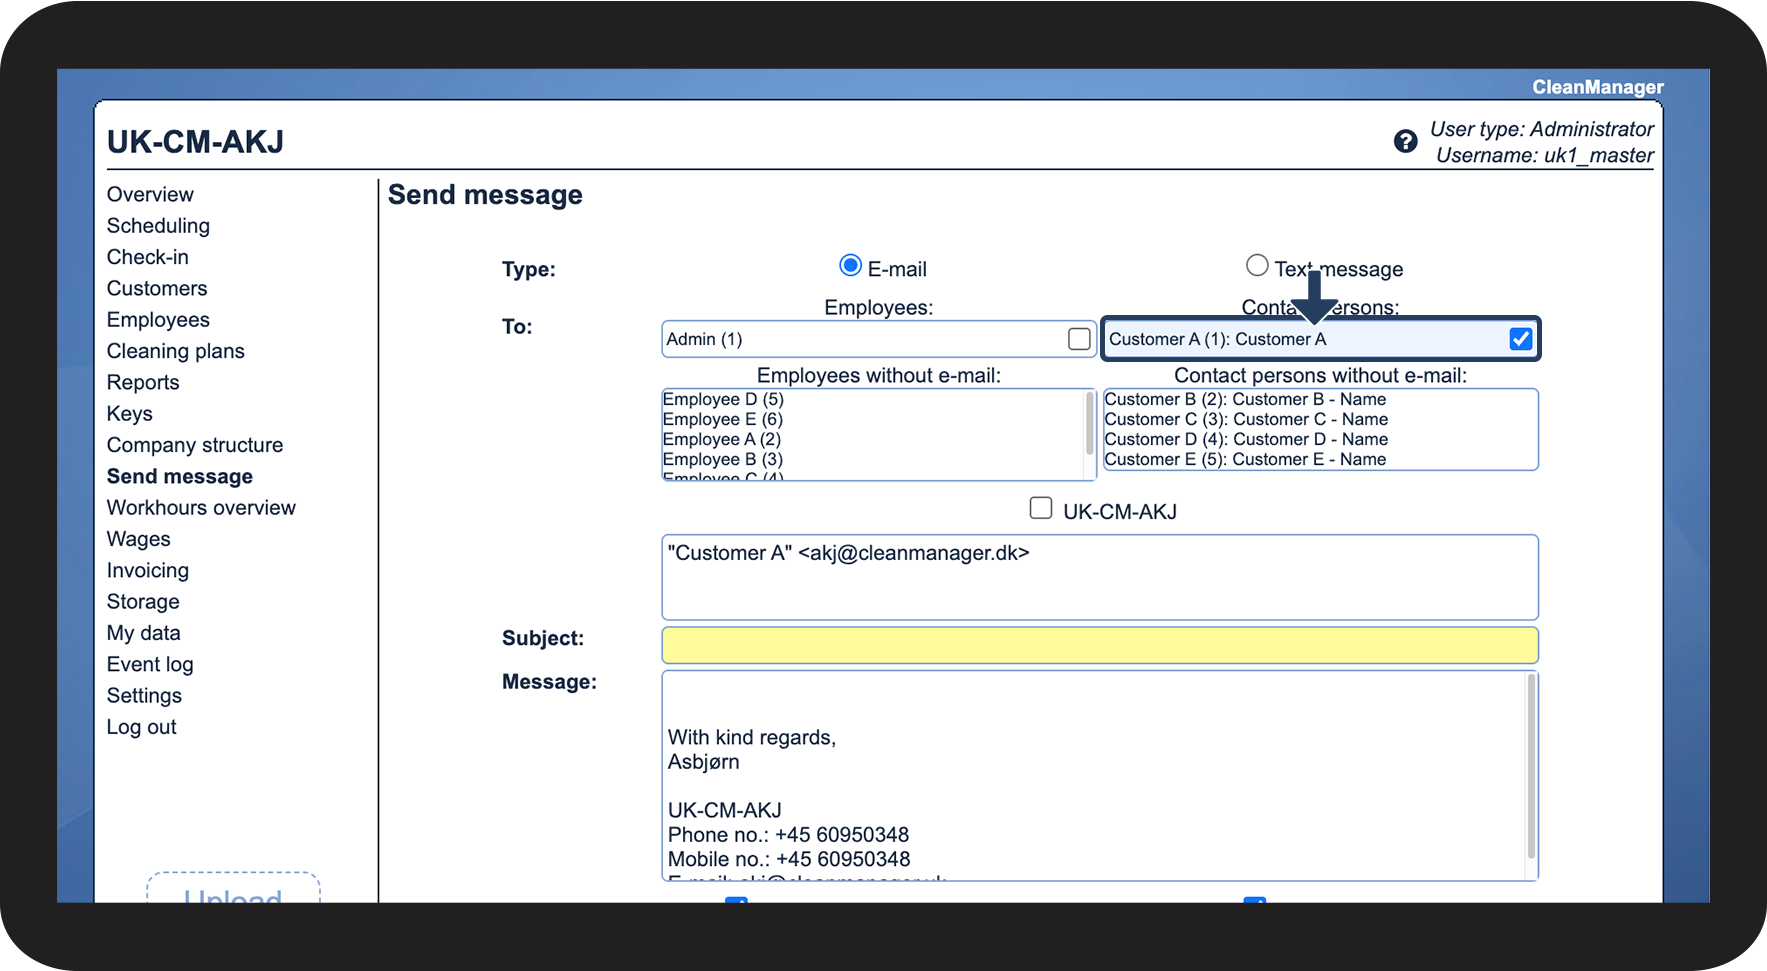Click the Message box vertical scrollbar
Viewport: 1767px width, 971px height.
1530,766
